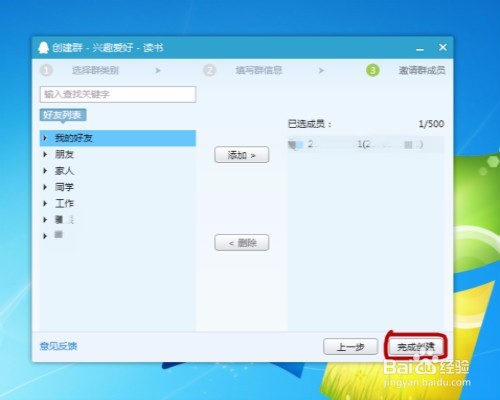Expand the 家人 group arrow
500x400 pixels.
[x=45, y=171]
